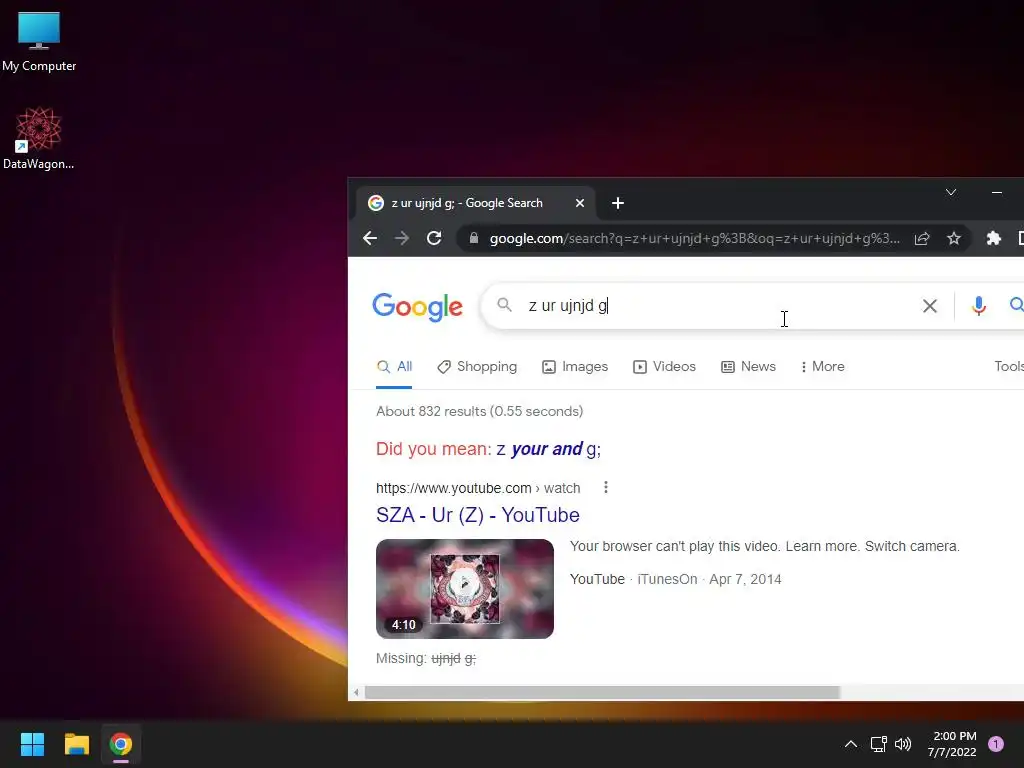1024x768 pixels.
Task: Select the All results tab
Action: (x=394, y=366)
